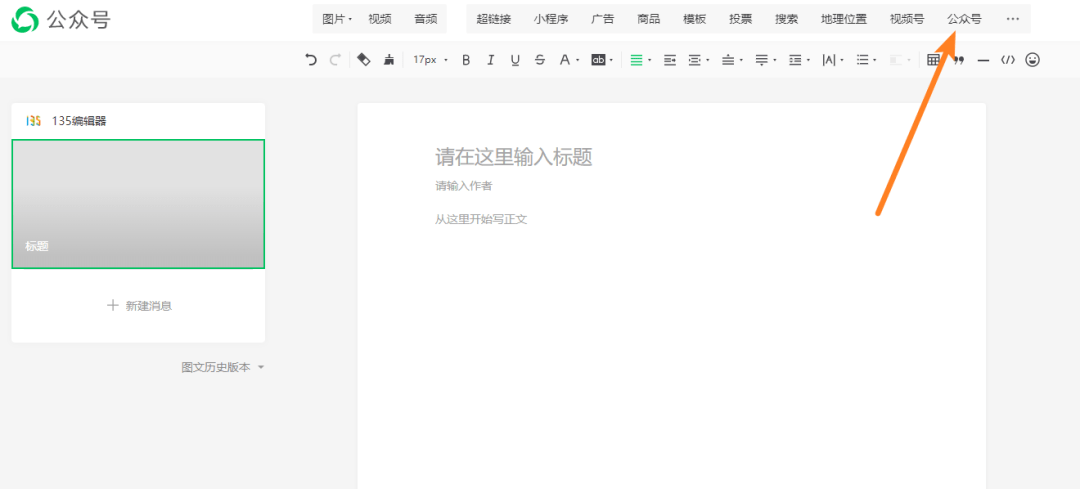1080x489 pixels.
Task: Toggle italic formatting
Action: coord(490,60)
